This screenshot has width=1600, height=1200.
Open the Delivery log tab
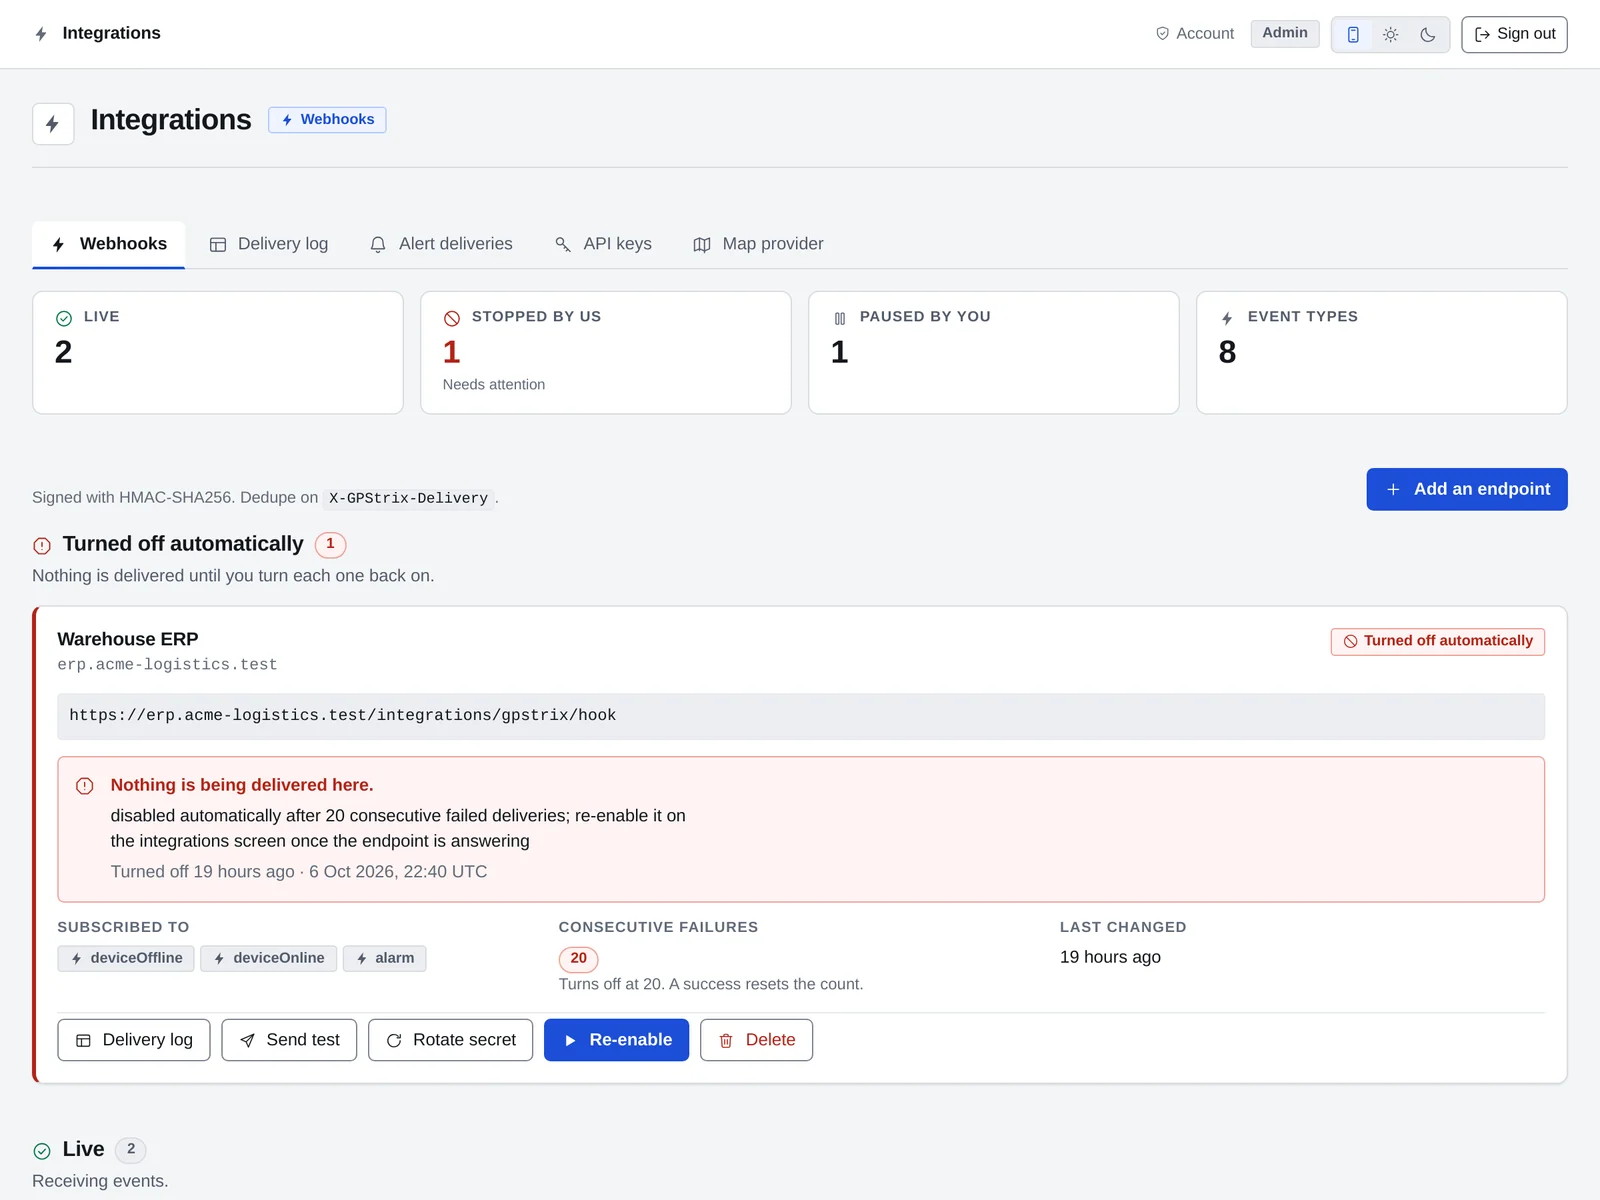click(x=268, y=244)
